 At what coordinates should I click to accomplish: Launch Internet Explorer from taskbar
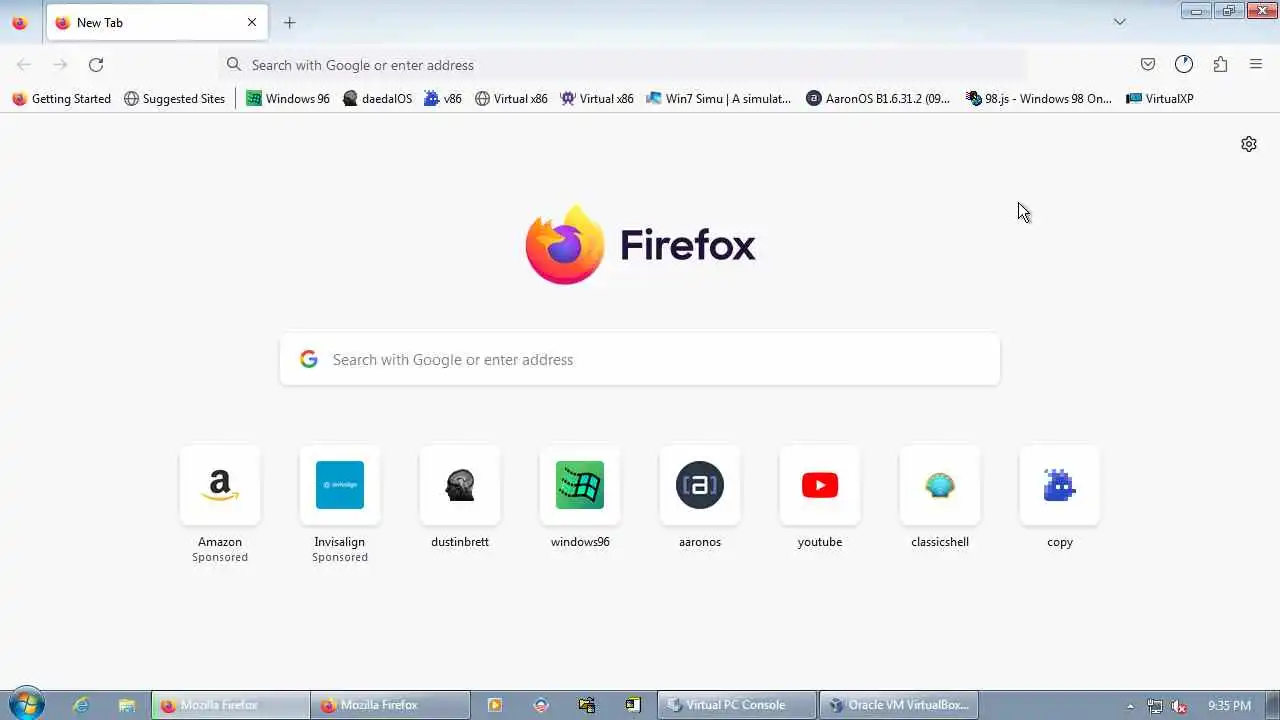[81, 705]
